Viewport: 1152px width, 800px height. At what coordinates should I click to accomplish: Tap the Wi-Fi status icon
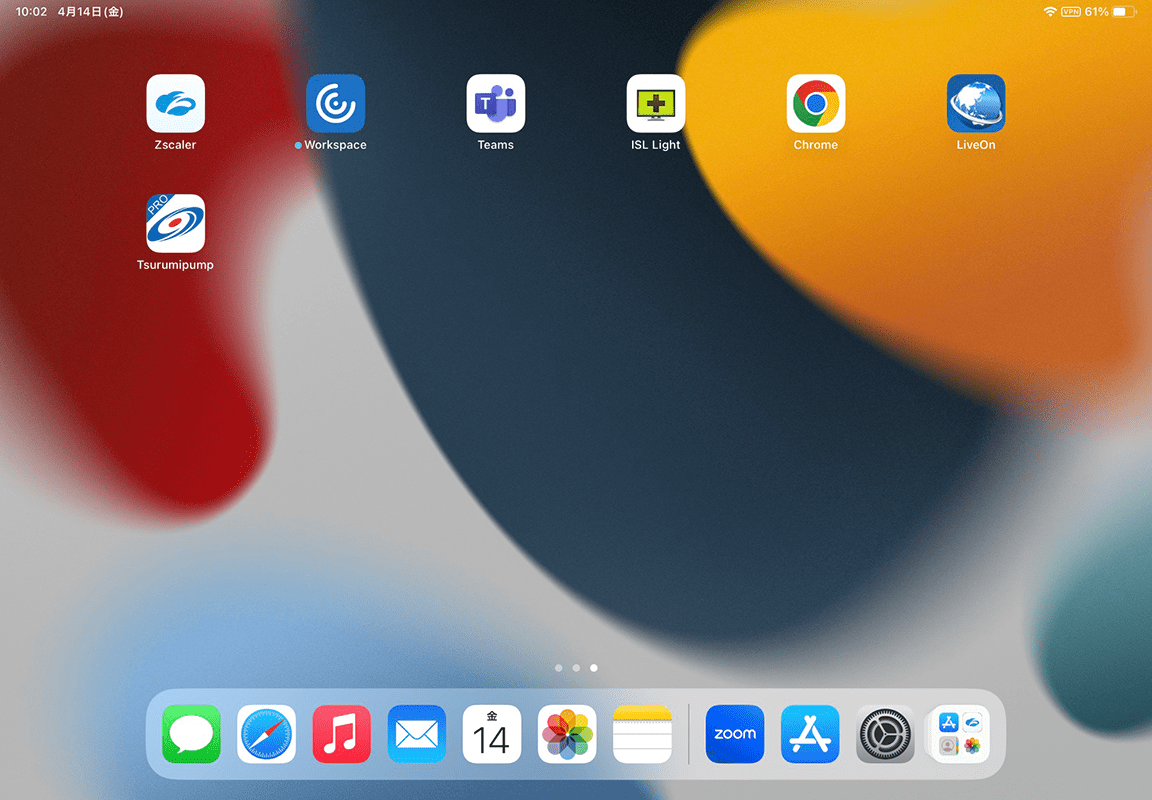[1050, 12]
